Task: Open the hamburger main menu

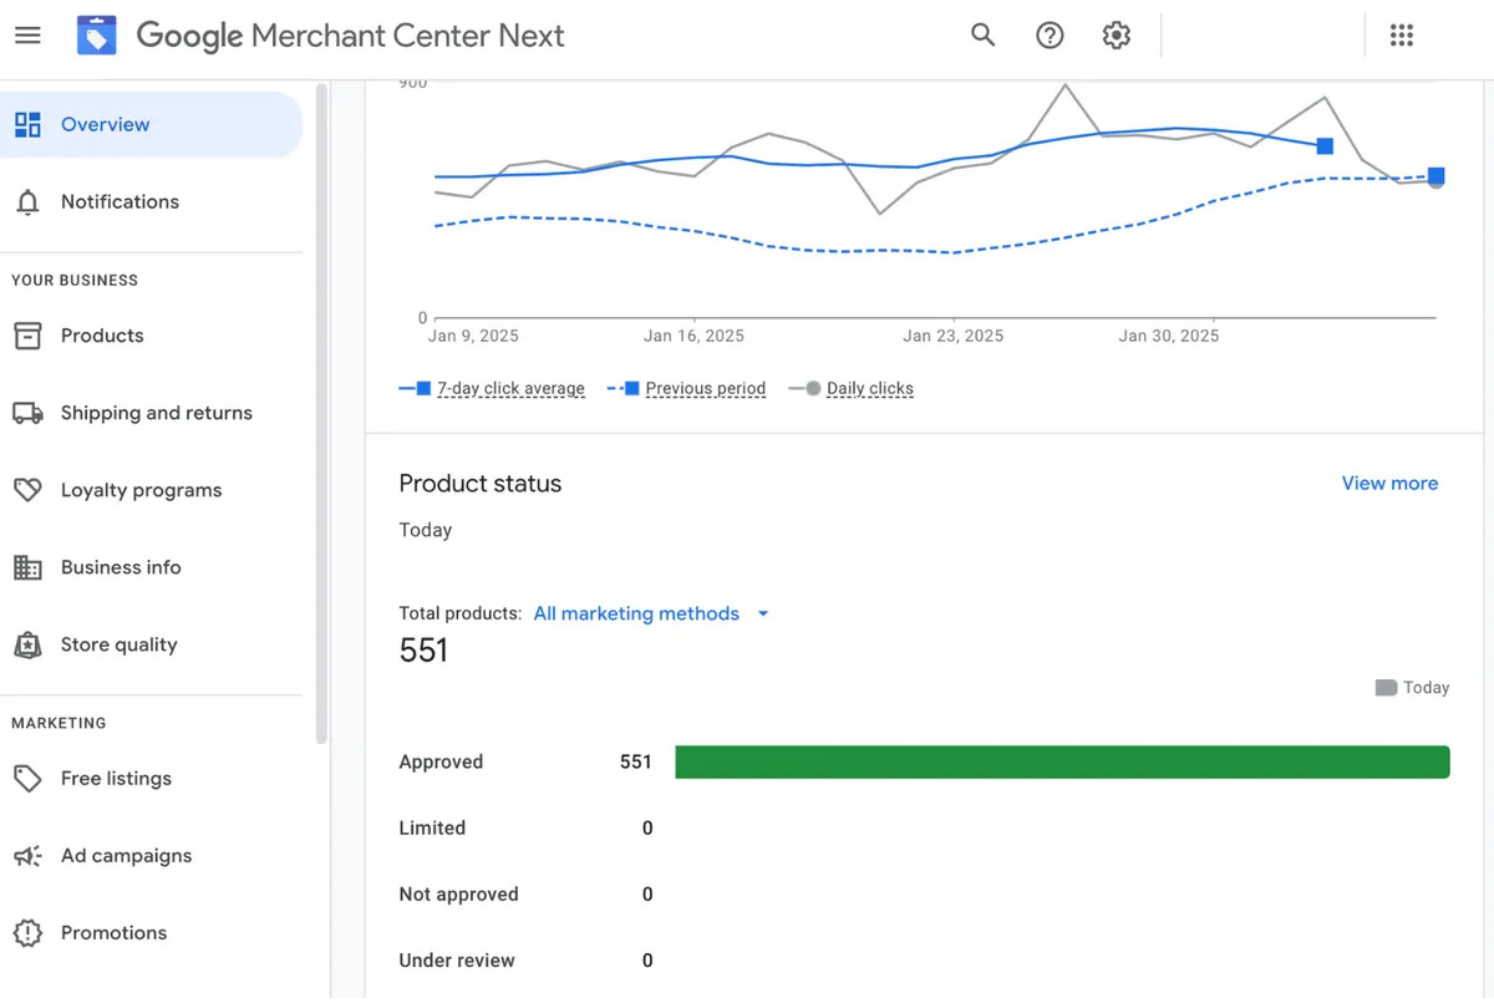Action: [x=28, y=36]
